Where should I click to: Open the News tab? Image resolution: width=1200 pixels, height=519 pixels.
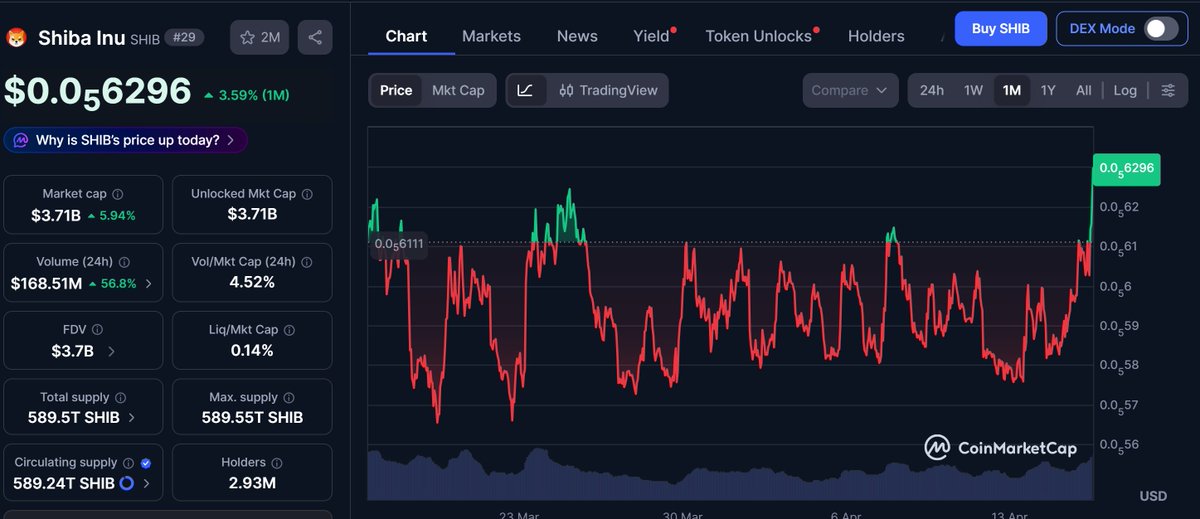[x=577, y=36]
